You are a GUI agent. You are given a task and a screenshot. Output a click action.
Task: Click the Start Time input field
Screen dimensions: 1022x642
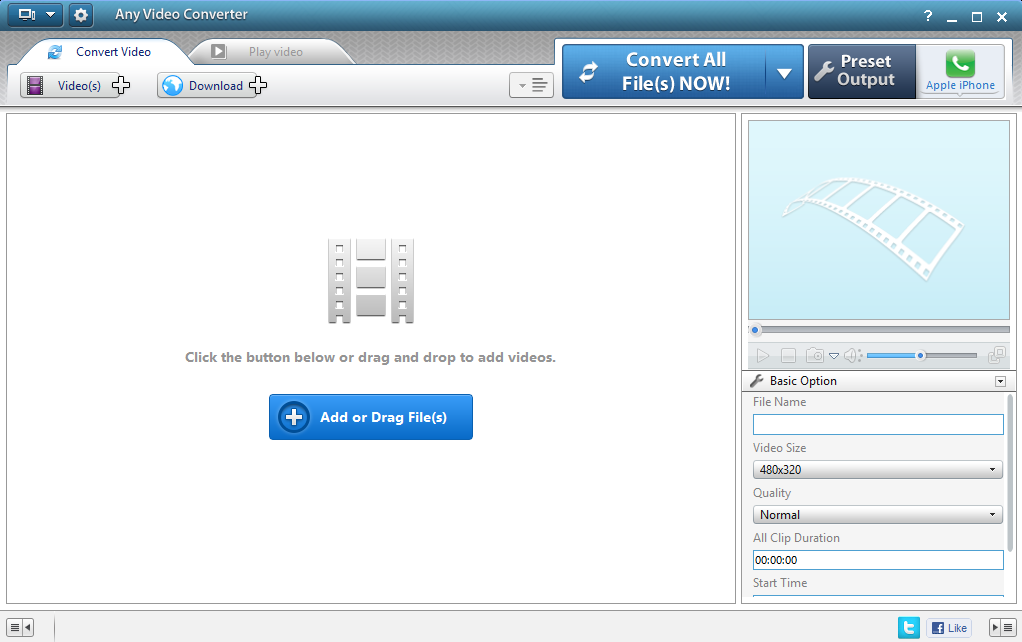tap(878, 598)
